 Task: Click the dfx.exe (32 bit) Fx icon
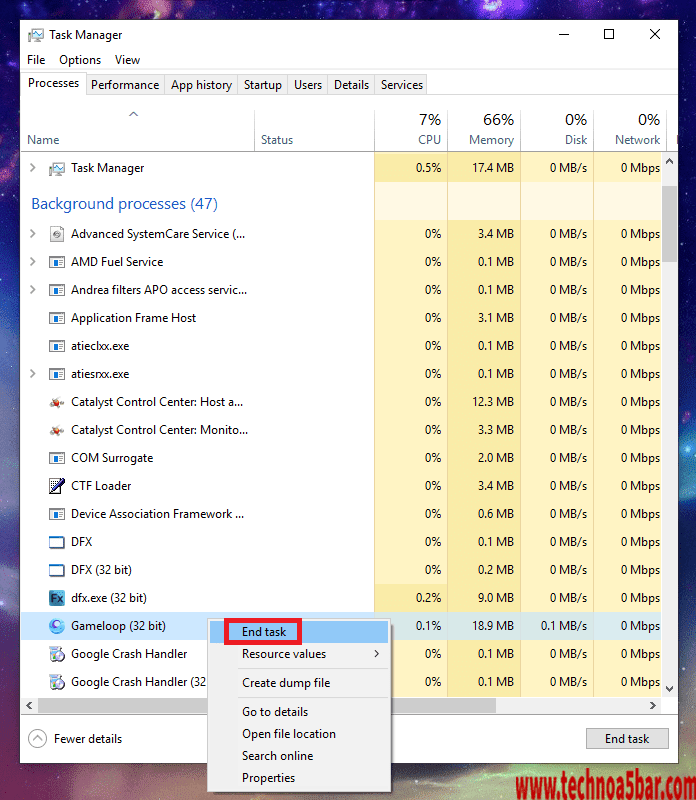pyautogui.click(x=57, y=598)
